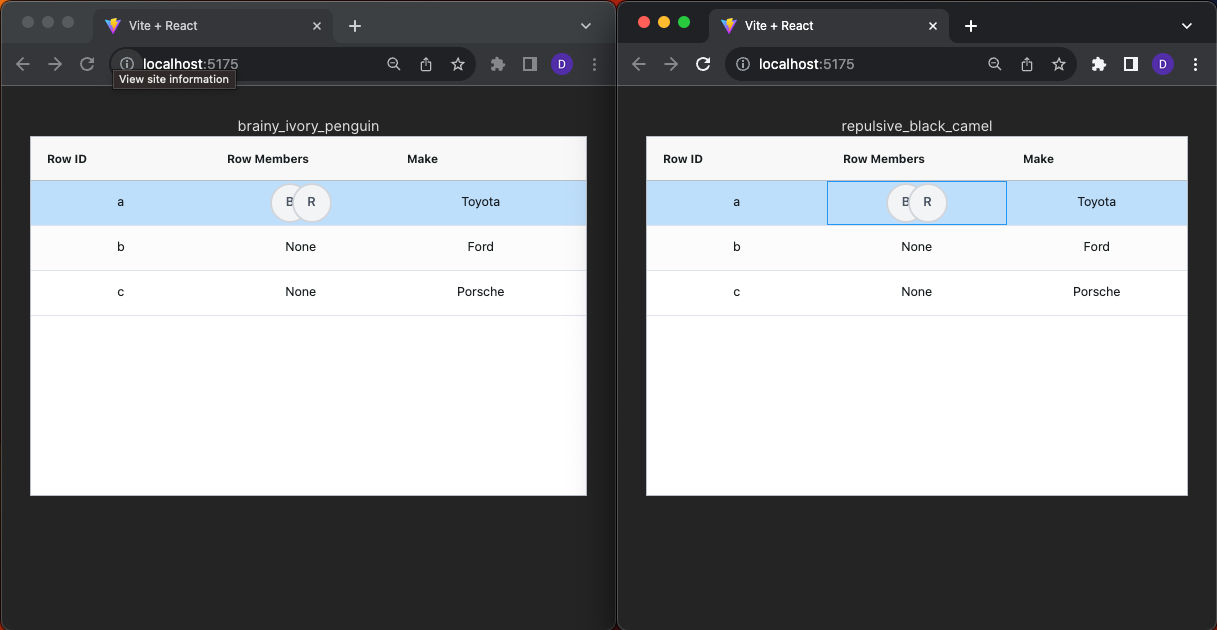Go forward in the brainy_ivory_penguin window
Viewport: 1217px width, 630px height.
click(55, 64)
